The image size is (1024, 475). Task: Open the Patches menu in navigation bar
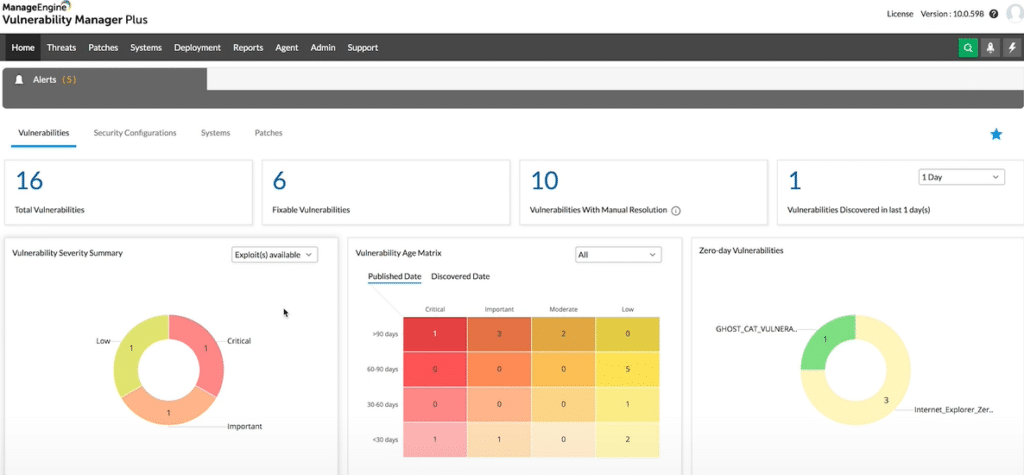point(103,48)
